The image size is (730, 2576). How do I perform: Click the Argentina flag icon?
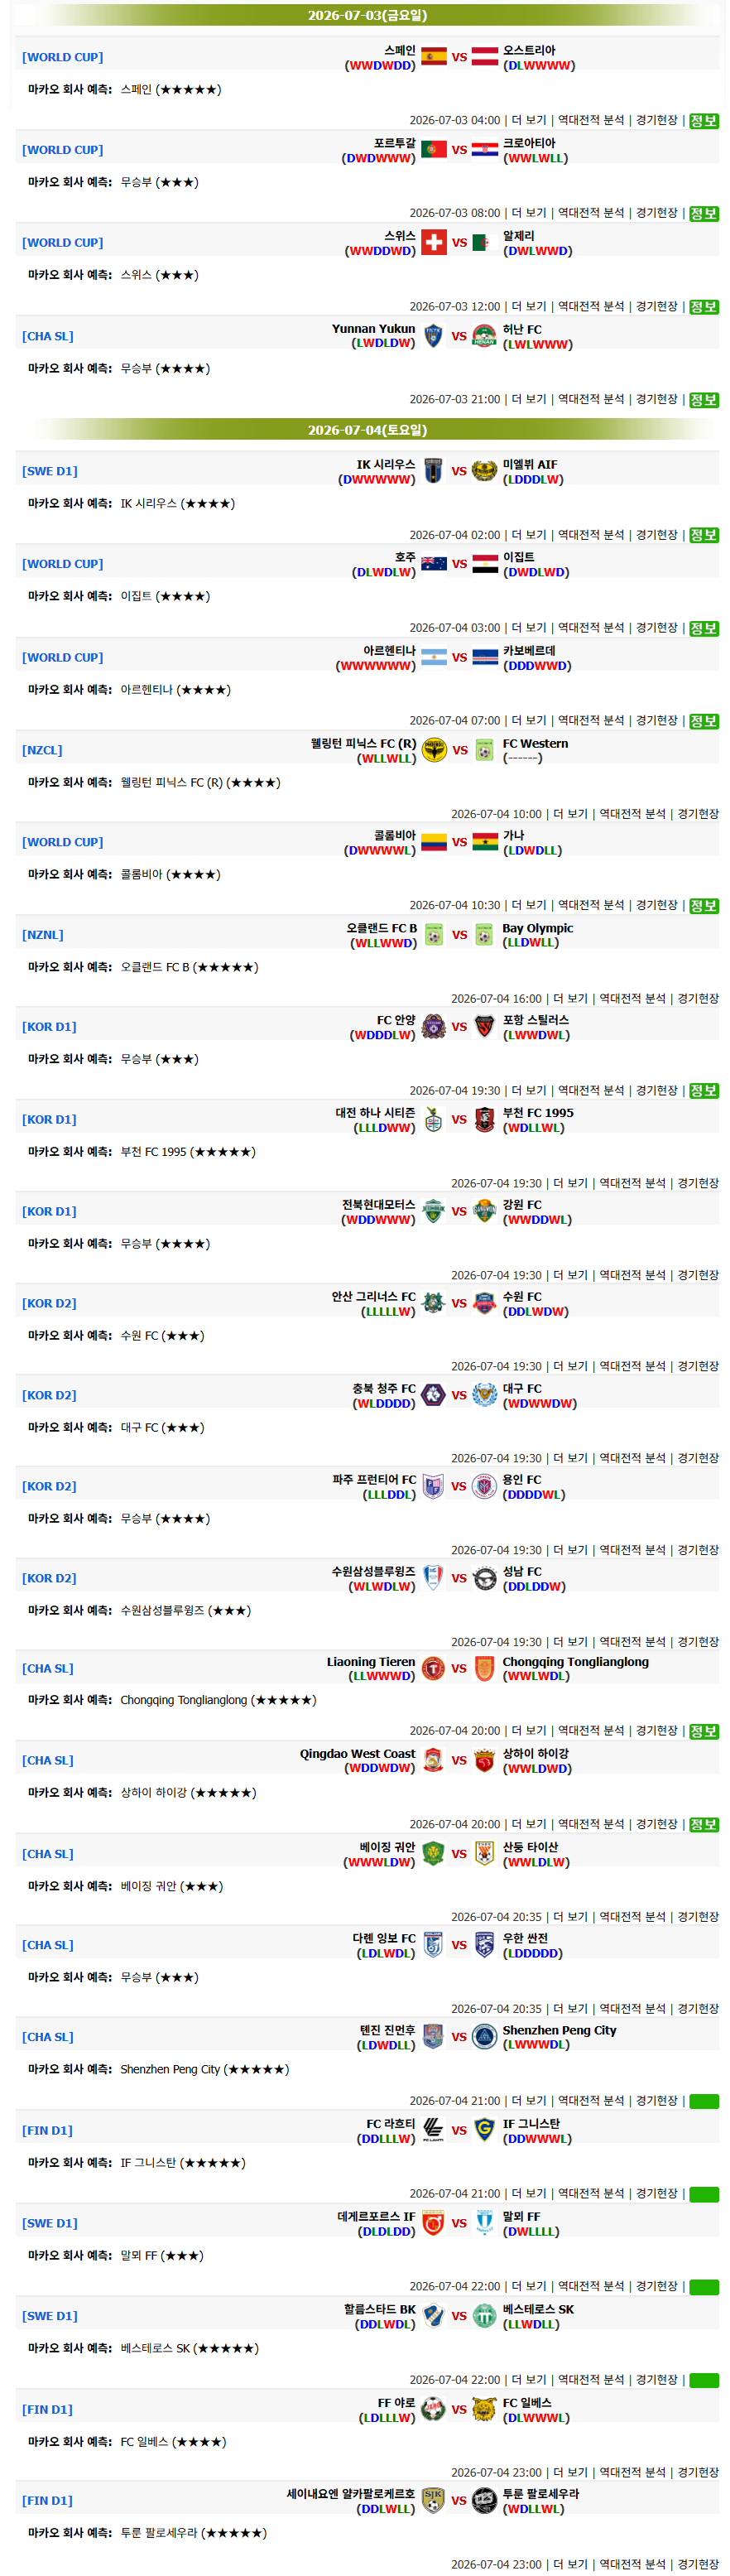[x=433, y=657]
